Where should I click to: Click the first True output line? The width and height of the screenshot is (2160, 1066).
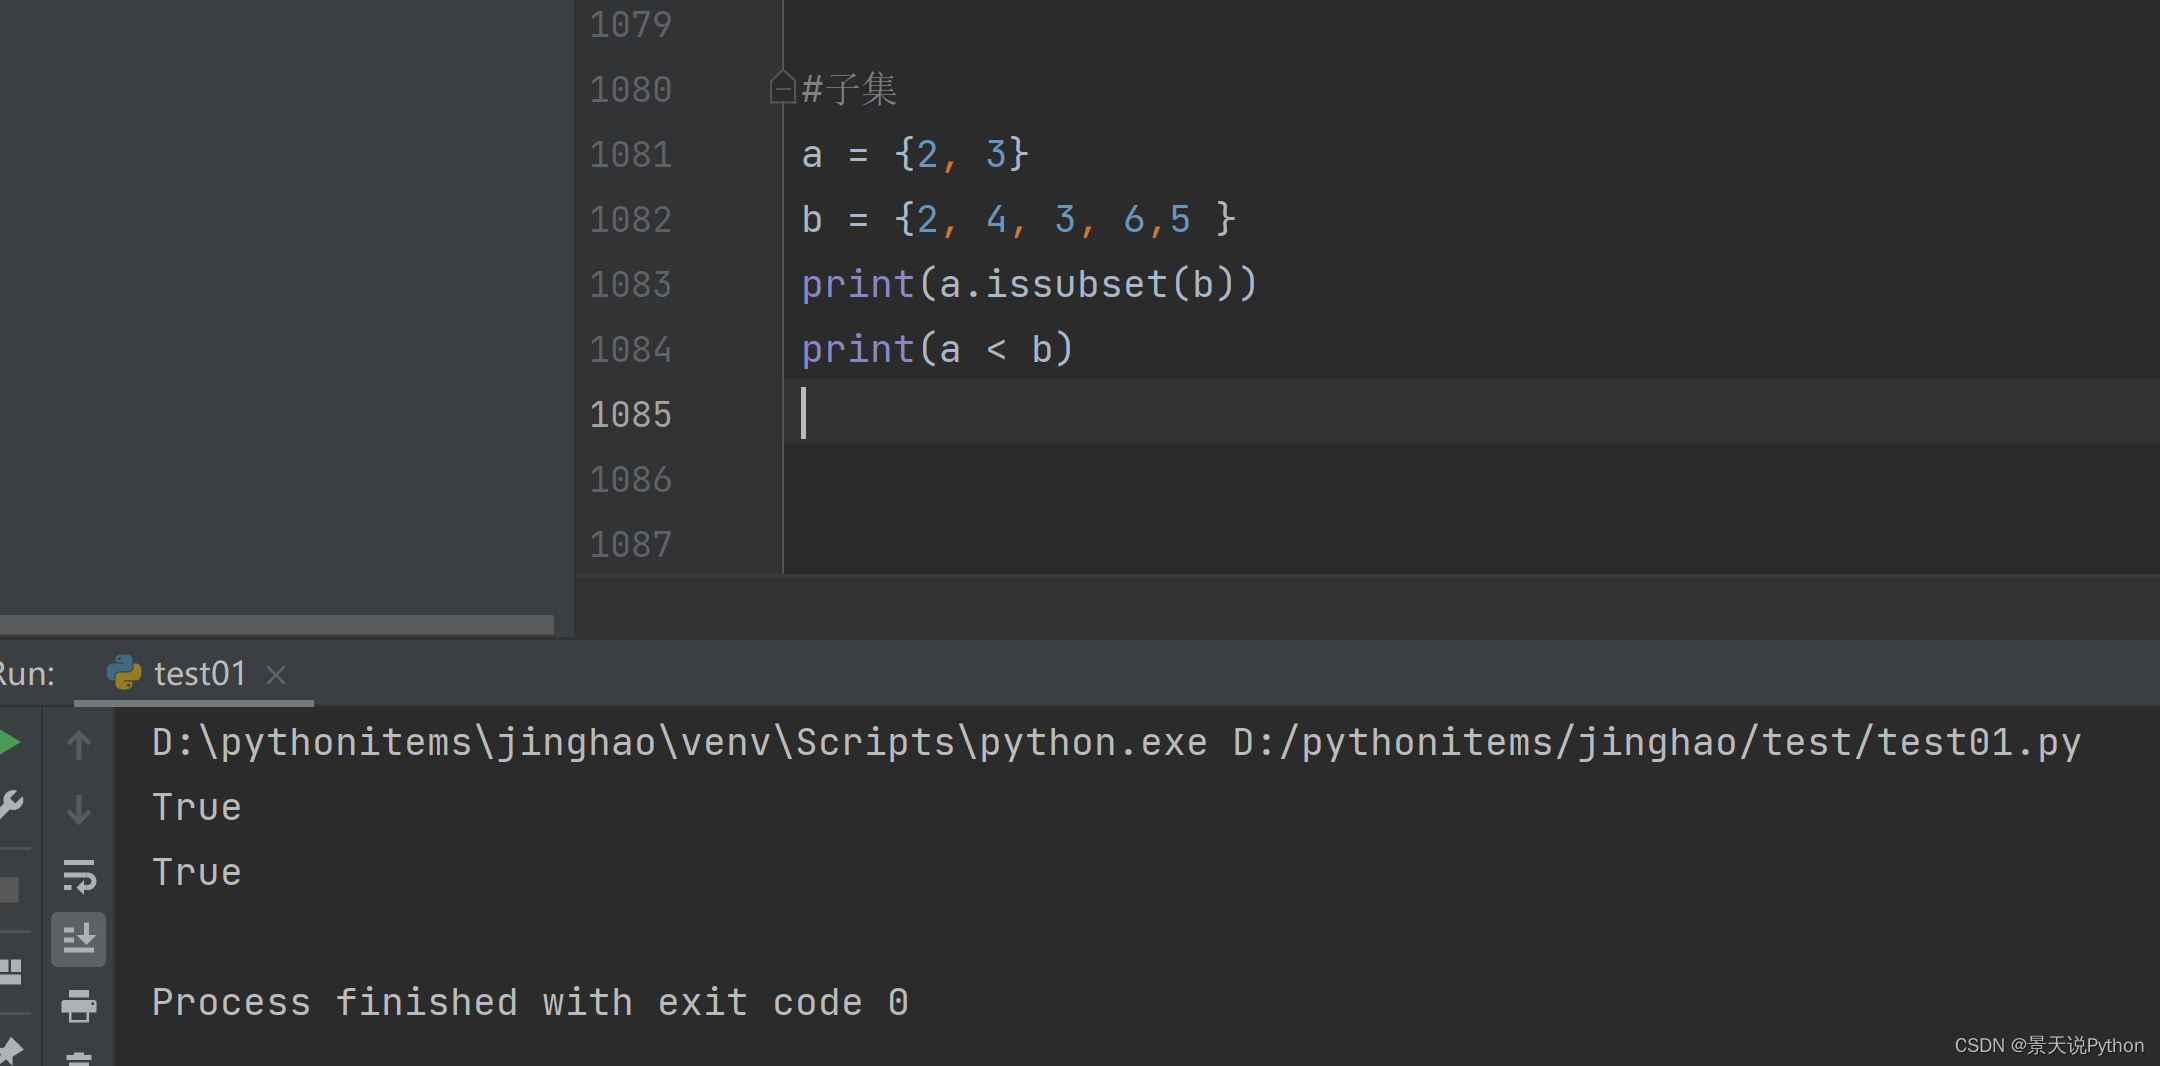196,808
